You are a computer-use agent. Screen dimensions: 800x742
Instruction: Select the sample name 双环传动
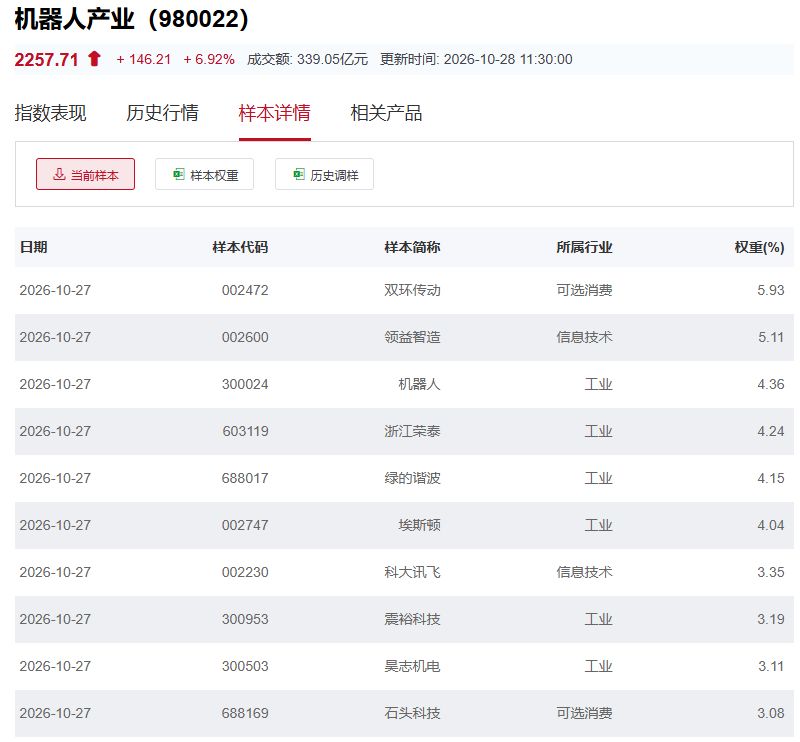click(x=412, y=290)
